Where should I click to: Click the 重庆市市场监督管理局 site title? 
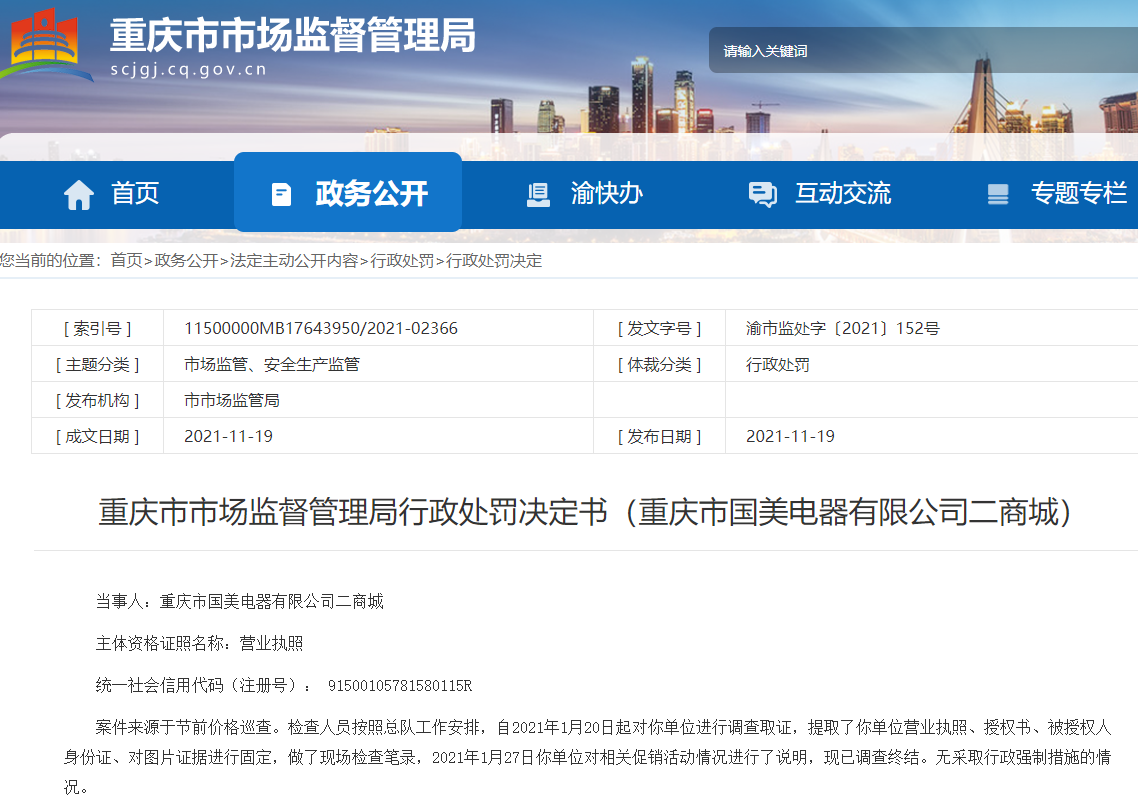tap(292, 36)
